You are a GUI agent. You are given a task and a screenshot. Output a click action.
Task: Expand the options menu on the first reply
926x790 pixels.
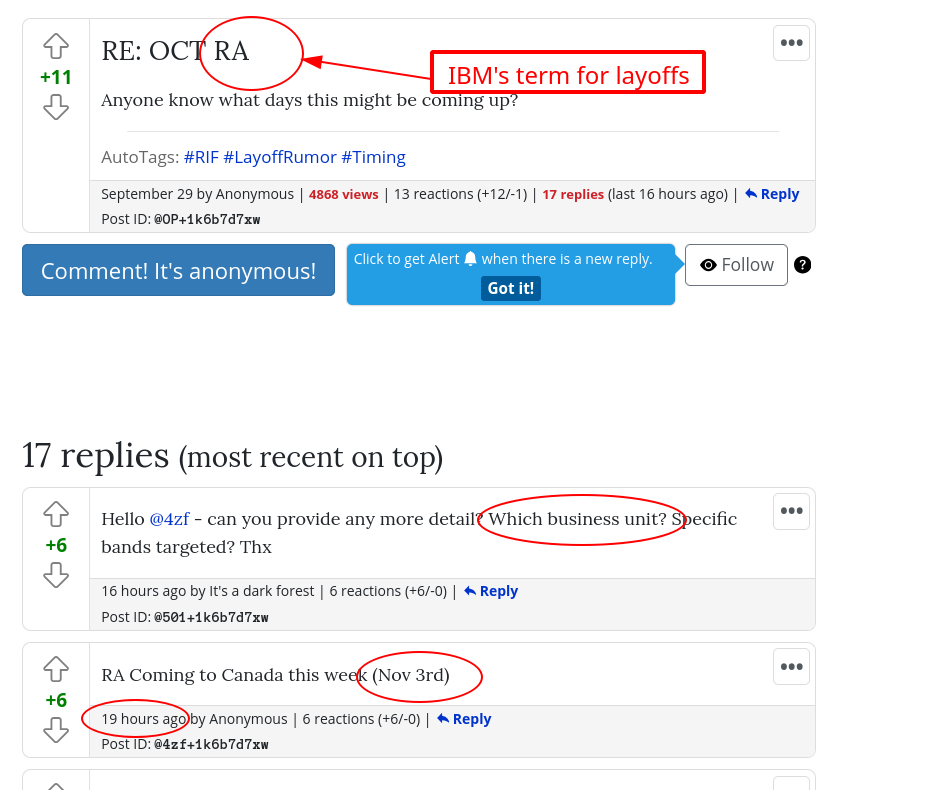pos(791,511)
